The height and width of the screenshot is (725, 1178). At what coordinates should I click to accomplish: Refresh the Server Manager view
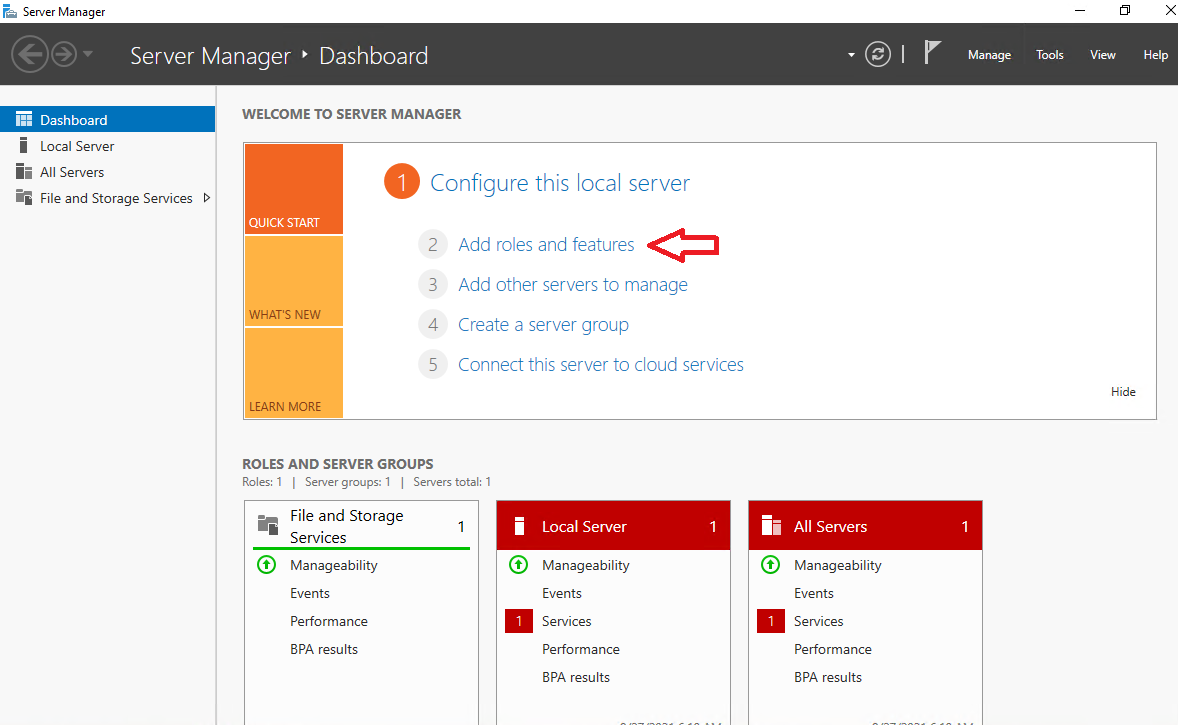click(878, 55)
